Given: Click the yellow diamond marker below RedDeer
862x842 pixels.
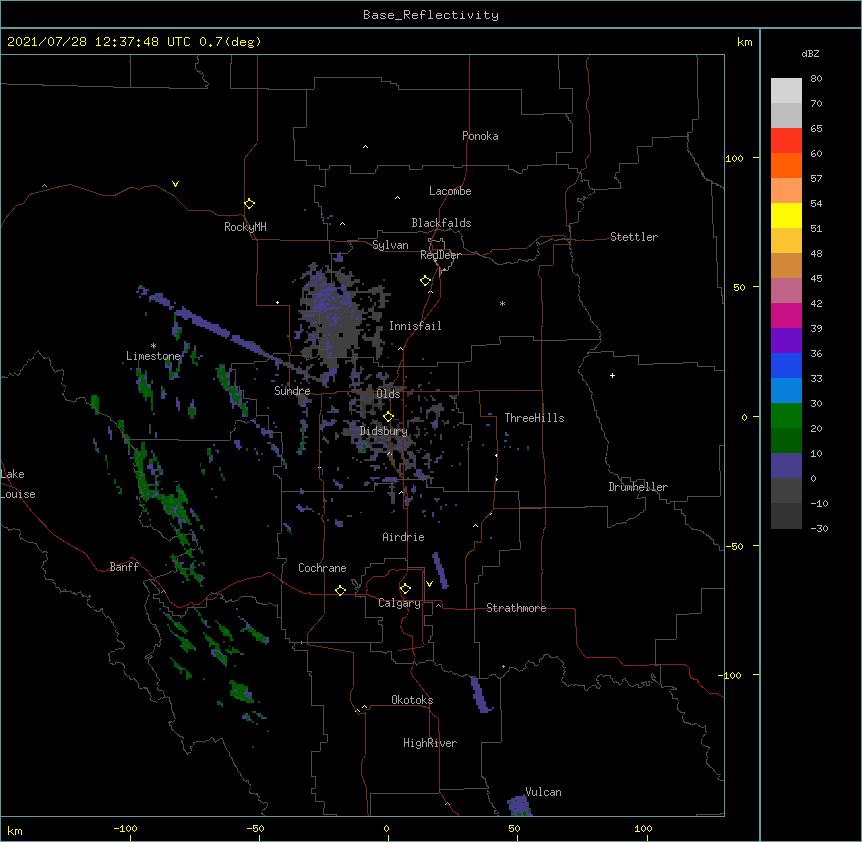Looking at the screenshot, I should [x=425, y=281].
